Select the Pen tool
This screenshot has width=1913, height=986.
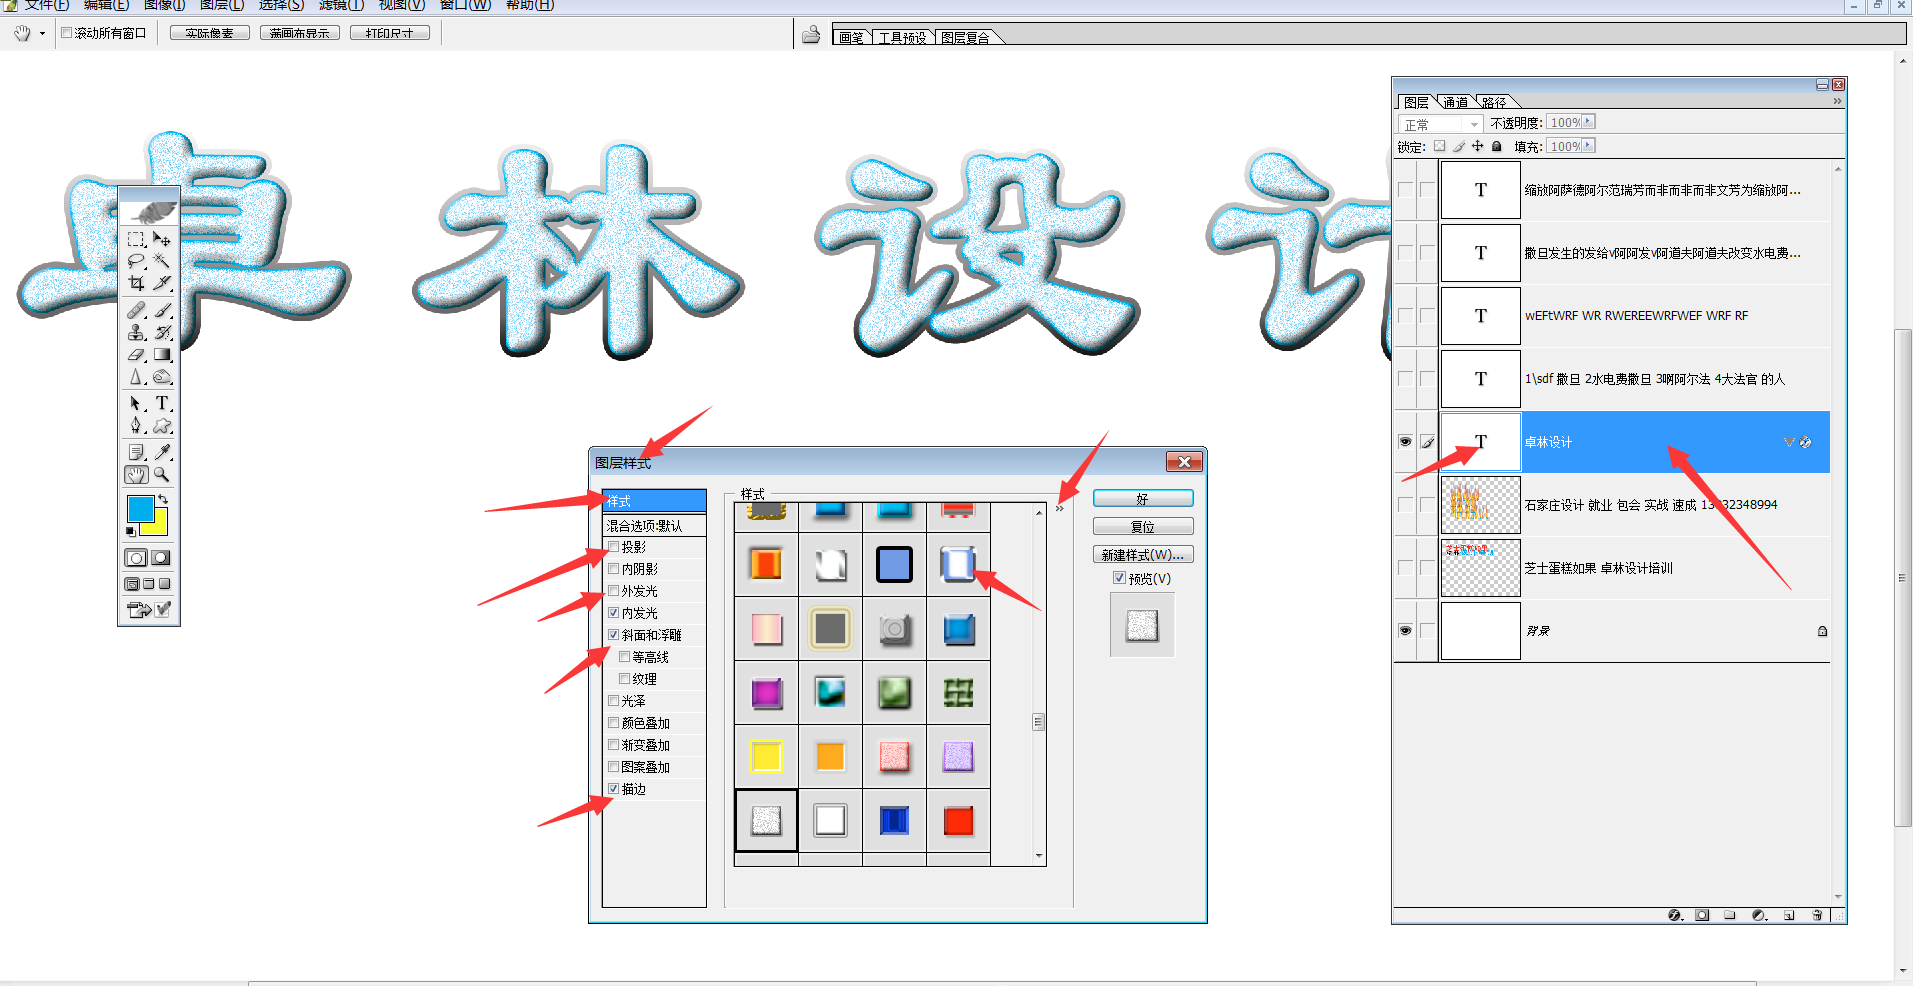(x=137, y=426)
